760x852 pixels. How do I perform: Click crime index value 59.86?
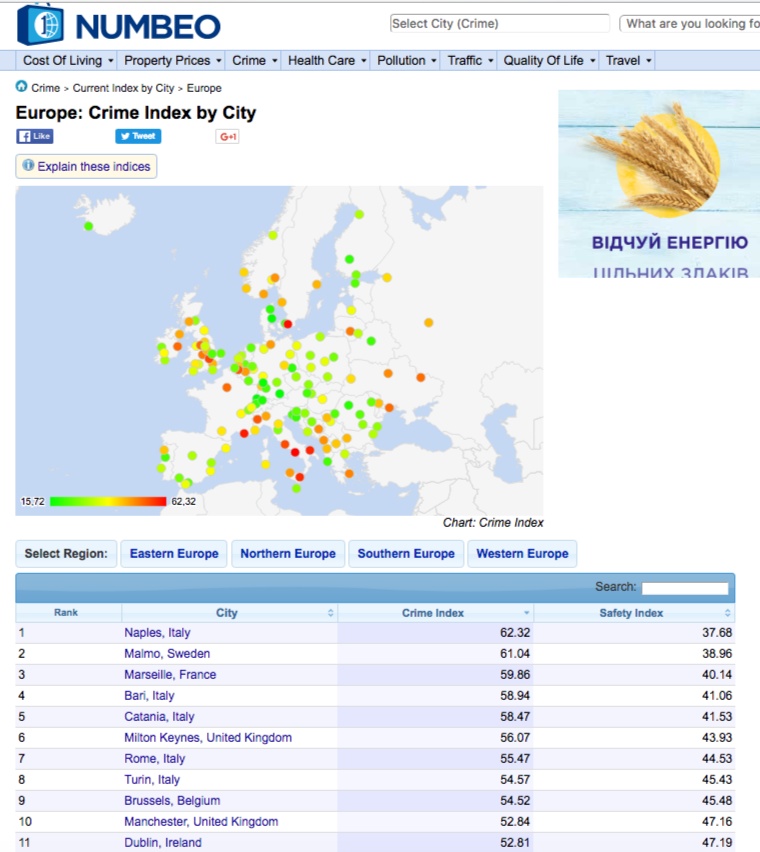pos(514,675)
